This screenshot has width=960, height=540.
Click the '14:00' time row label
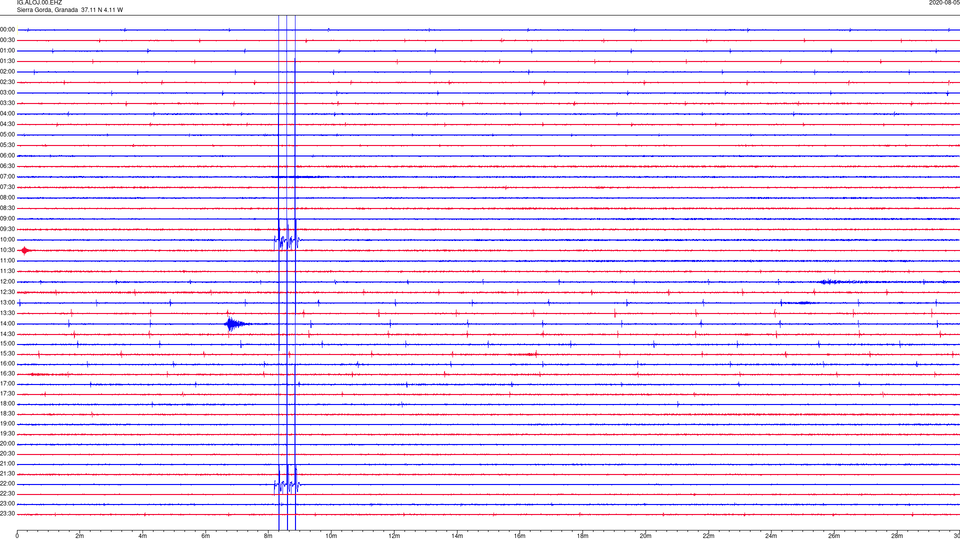(x=8, y=324)
